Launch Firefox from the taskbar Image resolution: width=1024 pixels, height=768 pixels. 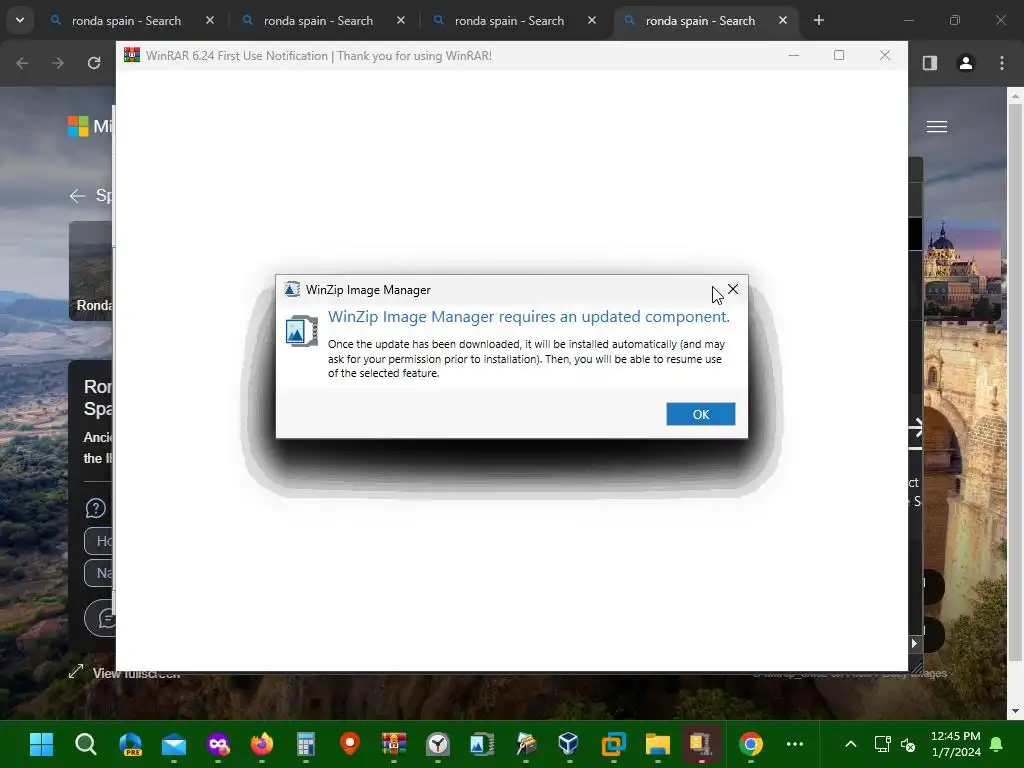point(262,744)
